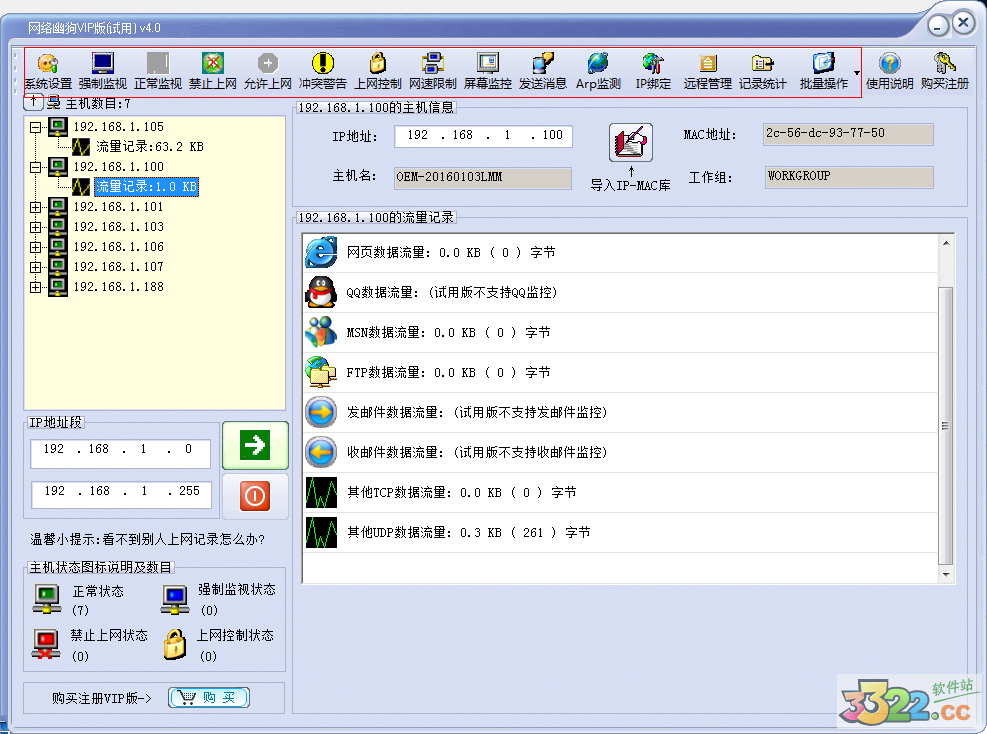Viewport: 987px width, 734px height.
Task: Select host 192.168.1.103 in tree
Action: click(118, 227)
